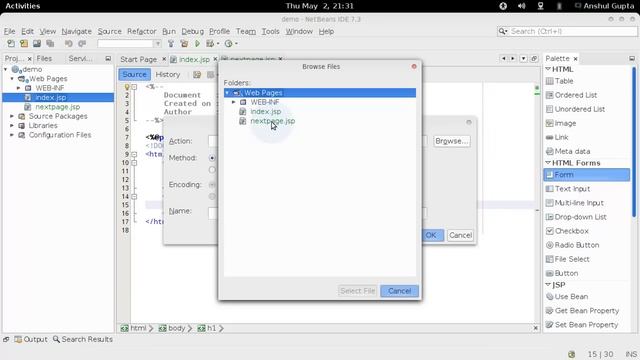Expand Configuration Files node
This screenshot has width=640, height=360.
pyautogui.click(x=12, y=135)
